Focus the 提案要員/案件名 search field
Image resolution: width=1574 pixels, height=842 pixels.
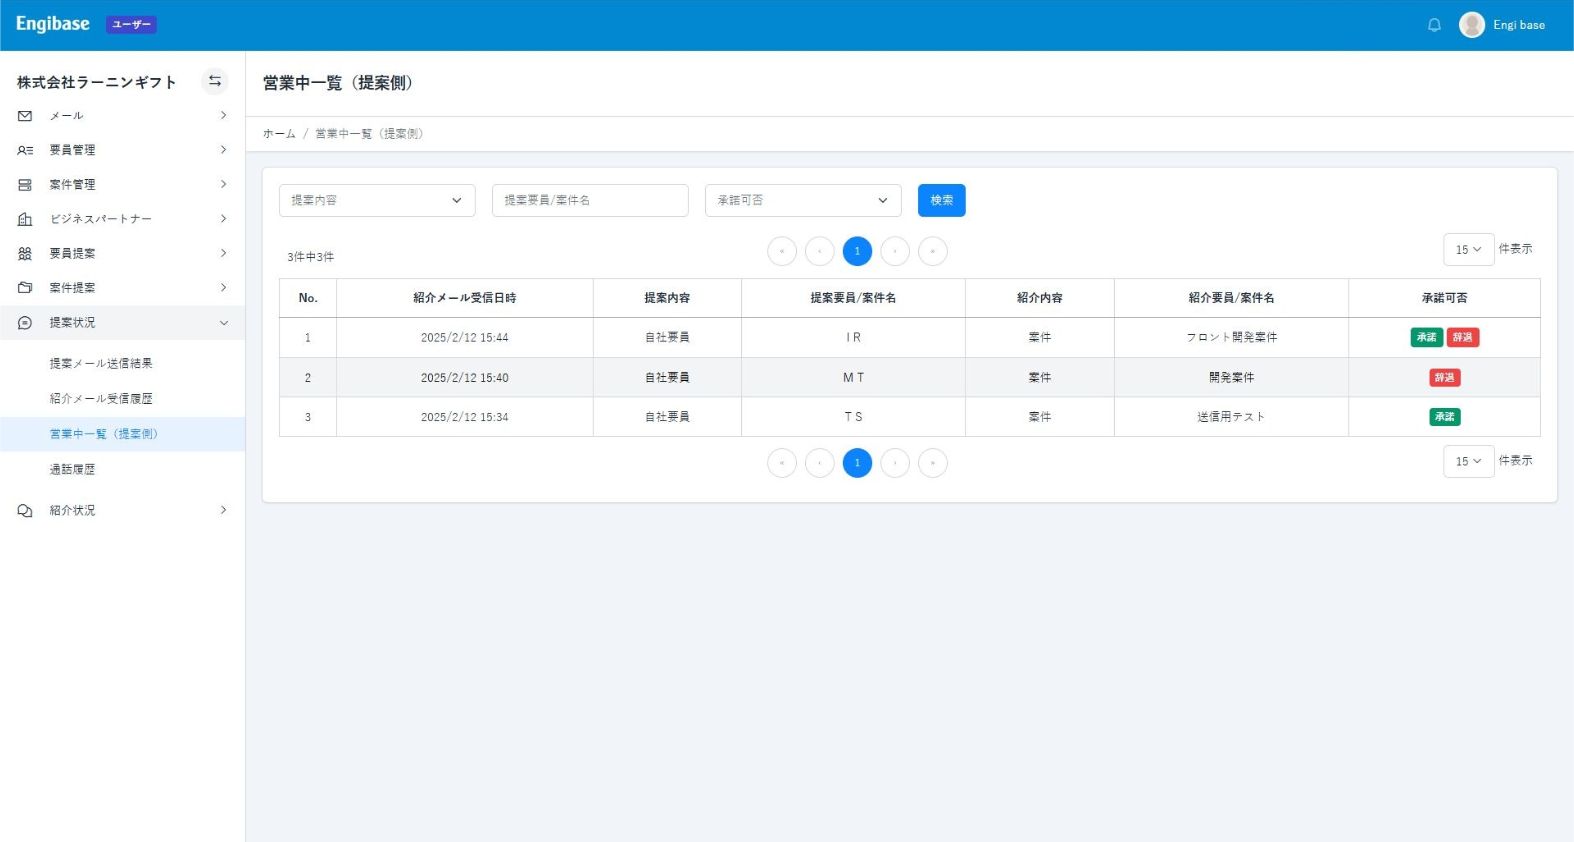coord(589,200)
